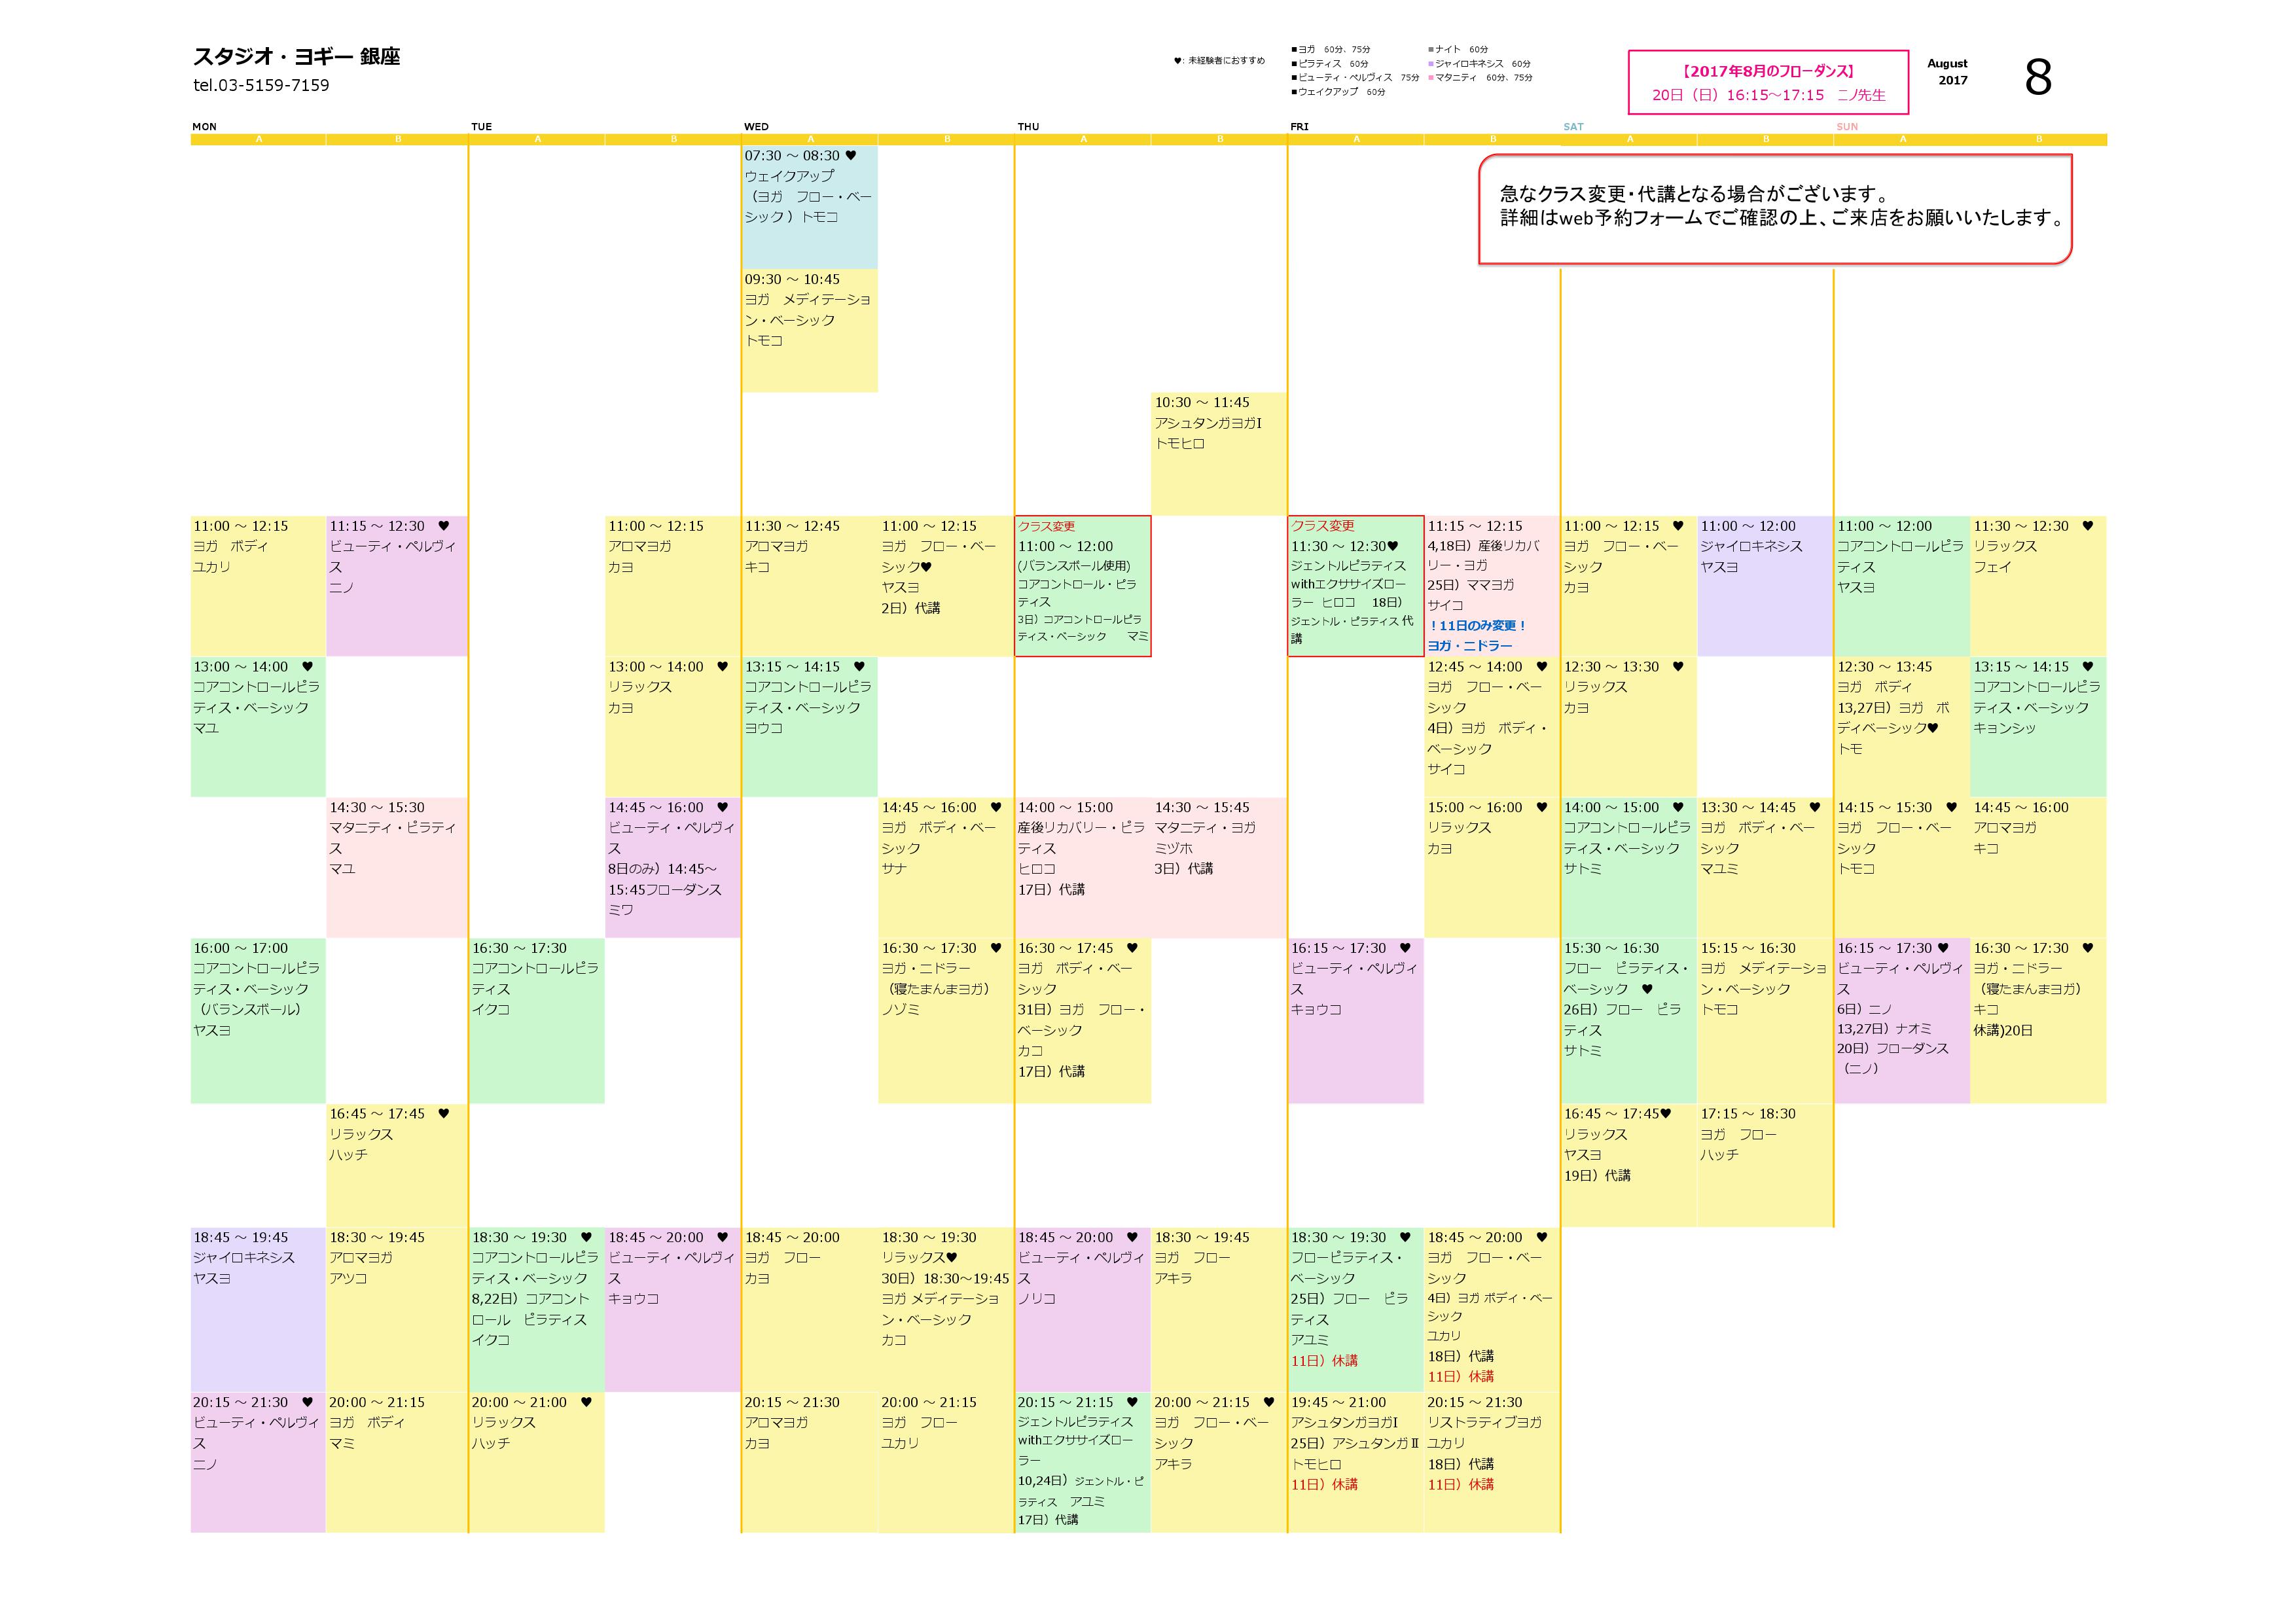Screen dimensions: 2296x1623
Task: Click the ウェイクアップ 60分 legend entry
Action: coord(1338,91)
